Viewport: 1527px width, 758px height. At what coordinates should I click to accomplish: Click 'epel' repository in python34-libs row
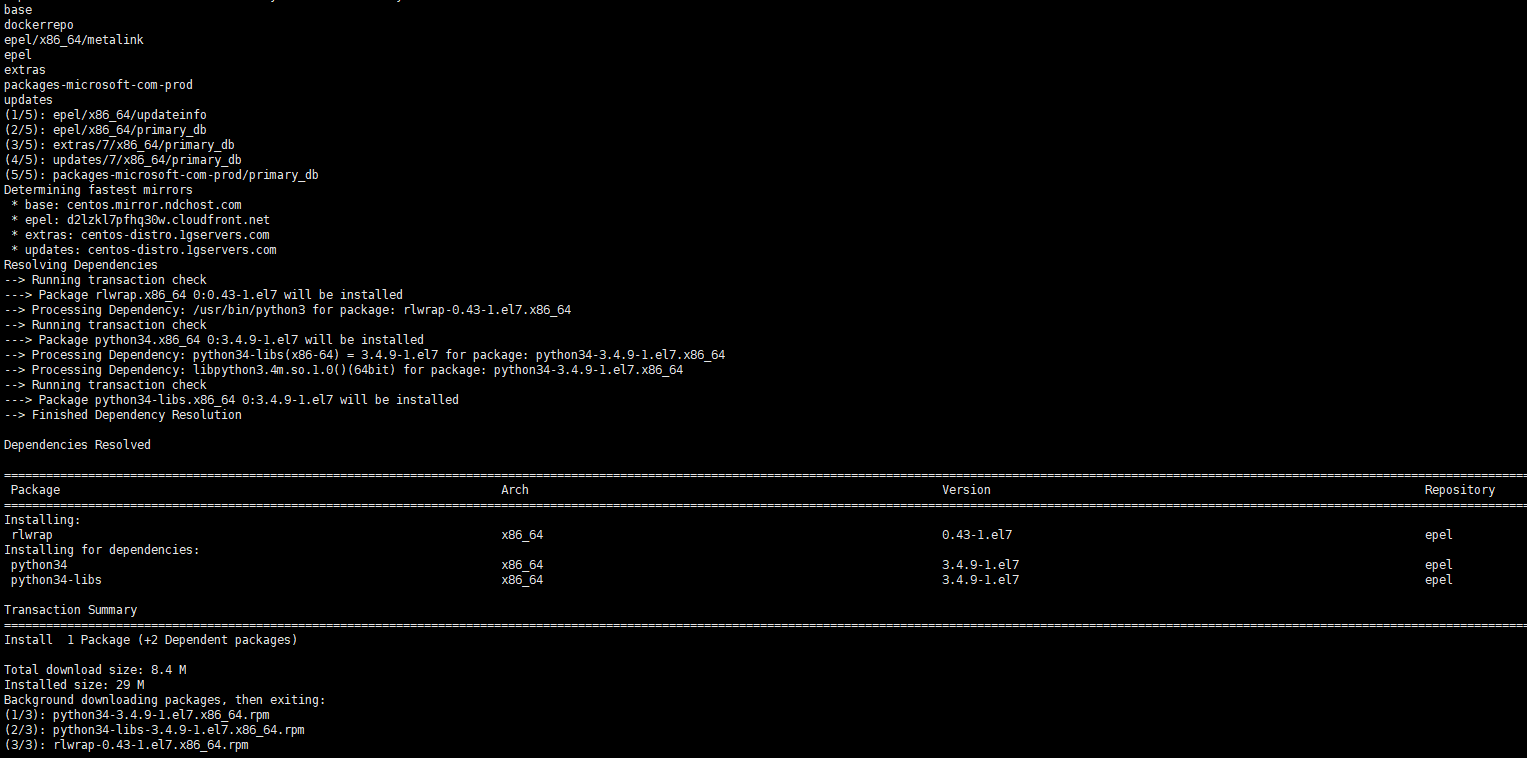click(x=1439, y=580)
